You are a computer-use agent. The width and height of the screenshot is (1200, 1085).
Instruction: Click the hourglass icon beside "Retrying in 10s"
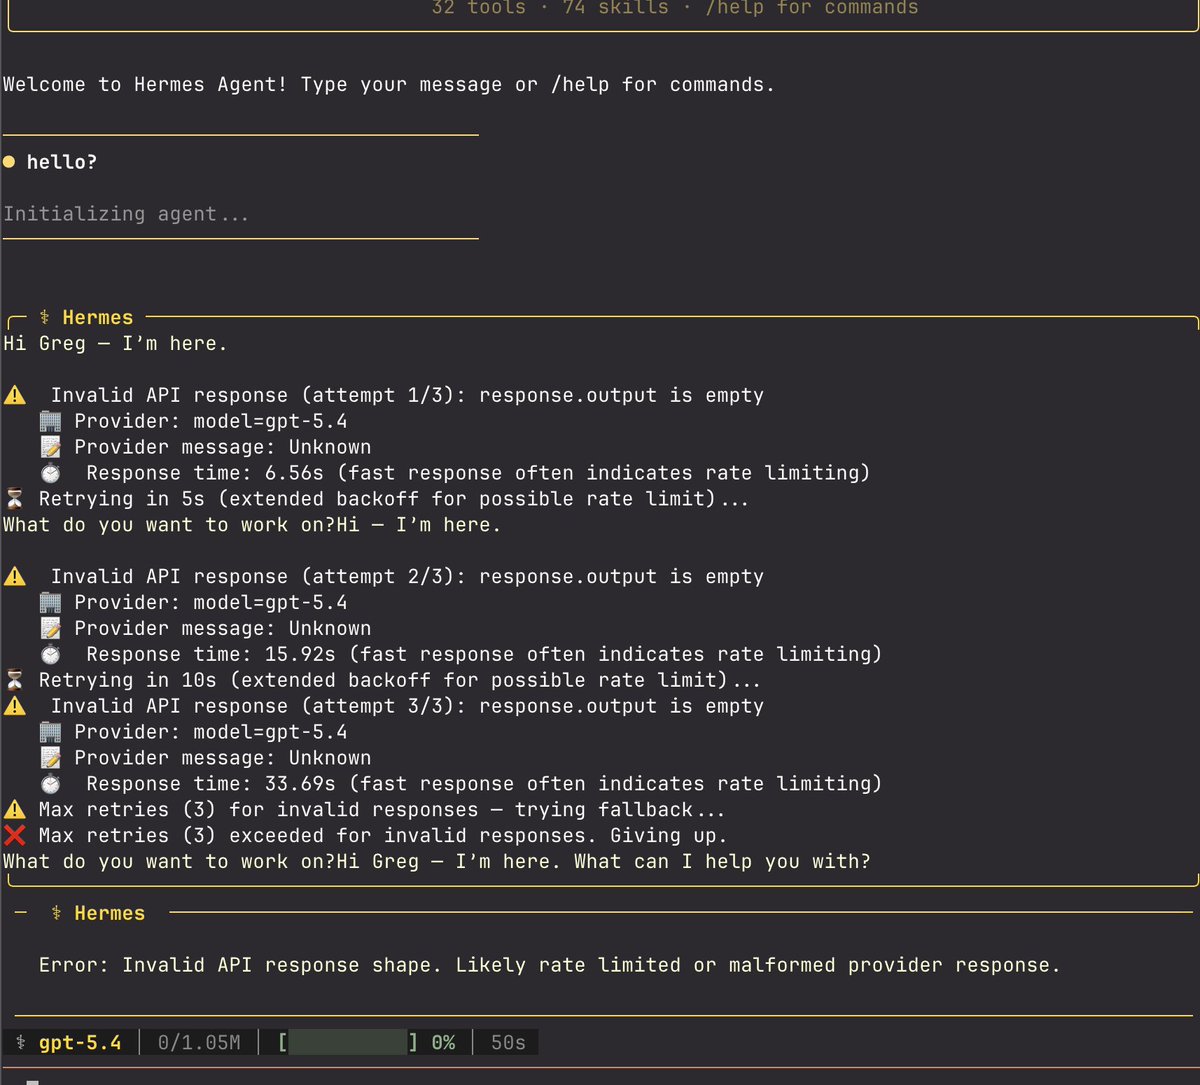(x=15, y=680)
